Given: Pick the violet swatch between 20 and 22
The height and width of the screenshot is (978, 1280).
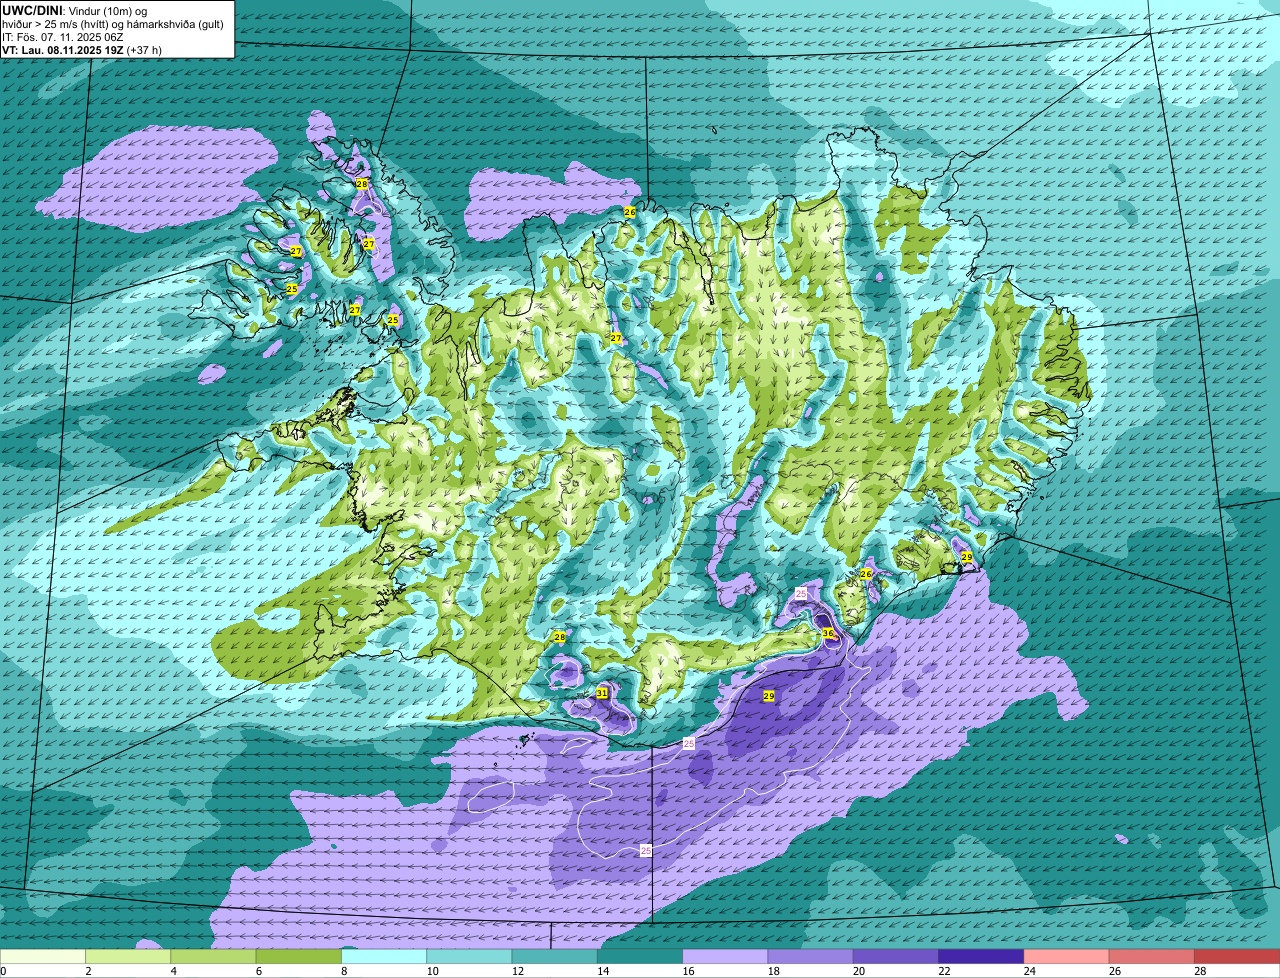Looking at the screenshot, I should [x=896, y=956].
